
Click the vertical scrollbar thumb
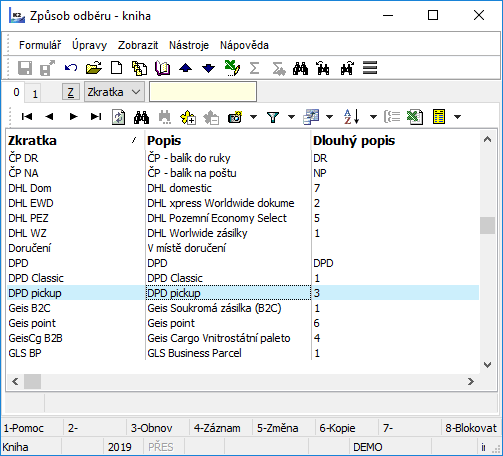tap(487, 225)
